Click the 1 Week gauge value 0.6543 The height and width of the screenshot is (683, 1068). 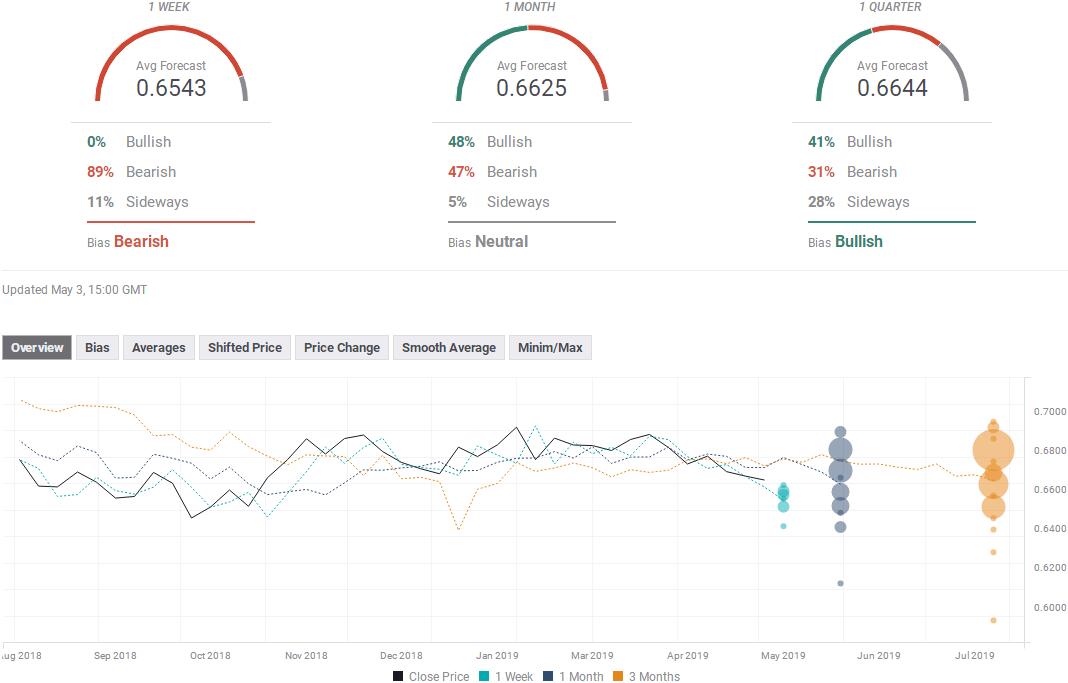(x=171, y=88)
